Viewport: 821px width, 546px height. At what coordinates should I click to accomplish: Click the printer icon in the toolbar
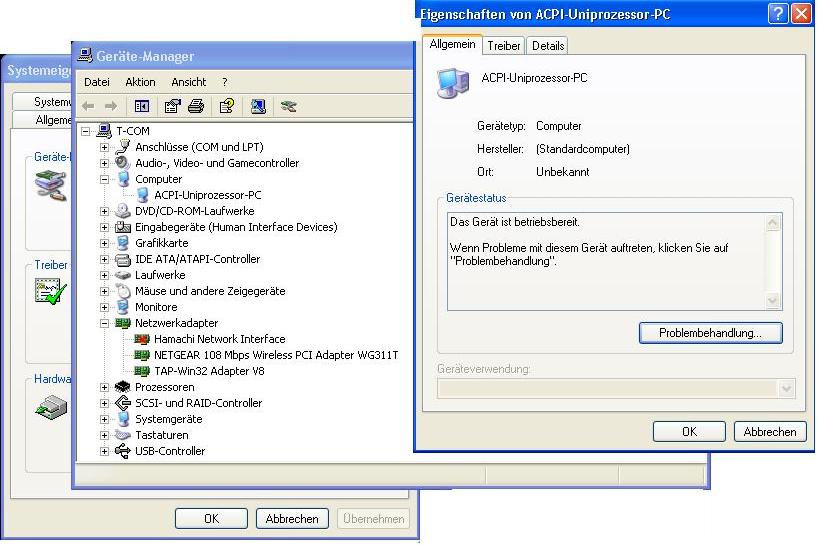pos(196,106)
